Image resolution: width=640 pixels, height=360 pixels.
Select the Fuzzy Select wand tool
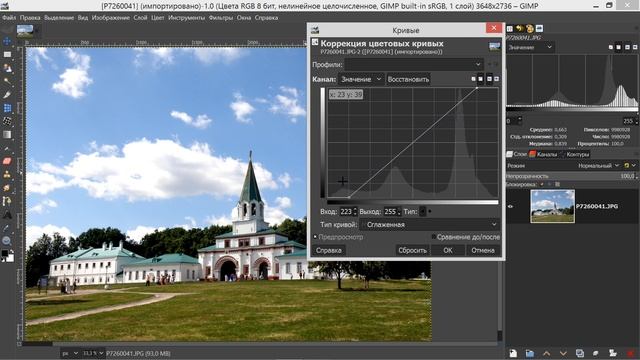7,81
